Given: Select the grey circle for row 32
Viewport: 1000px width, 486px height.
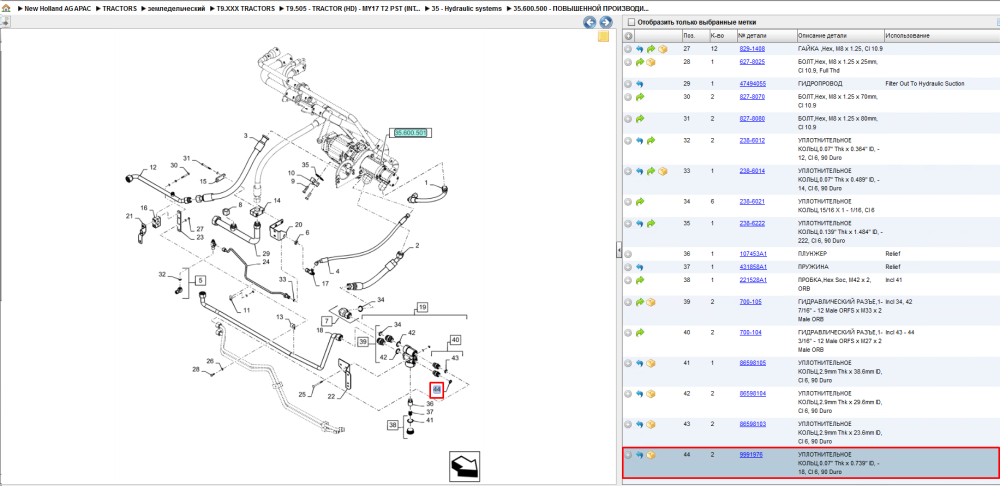Looking at the screenshot, I should 628,141.
